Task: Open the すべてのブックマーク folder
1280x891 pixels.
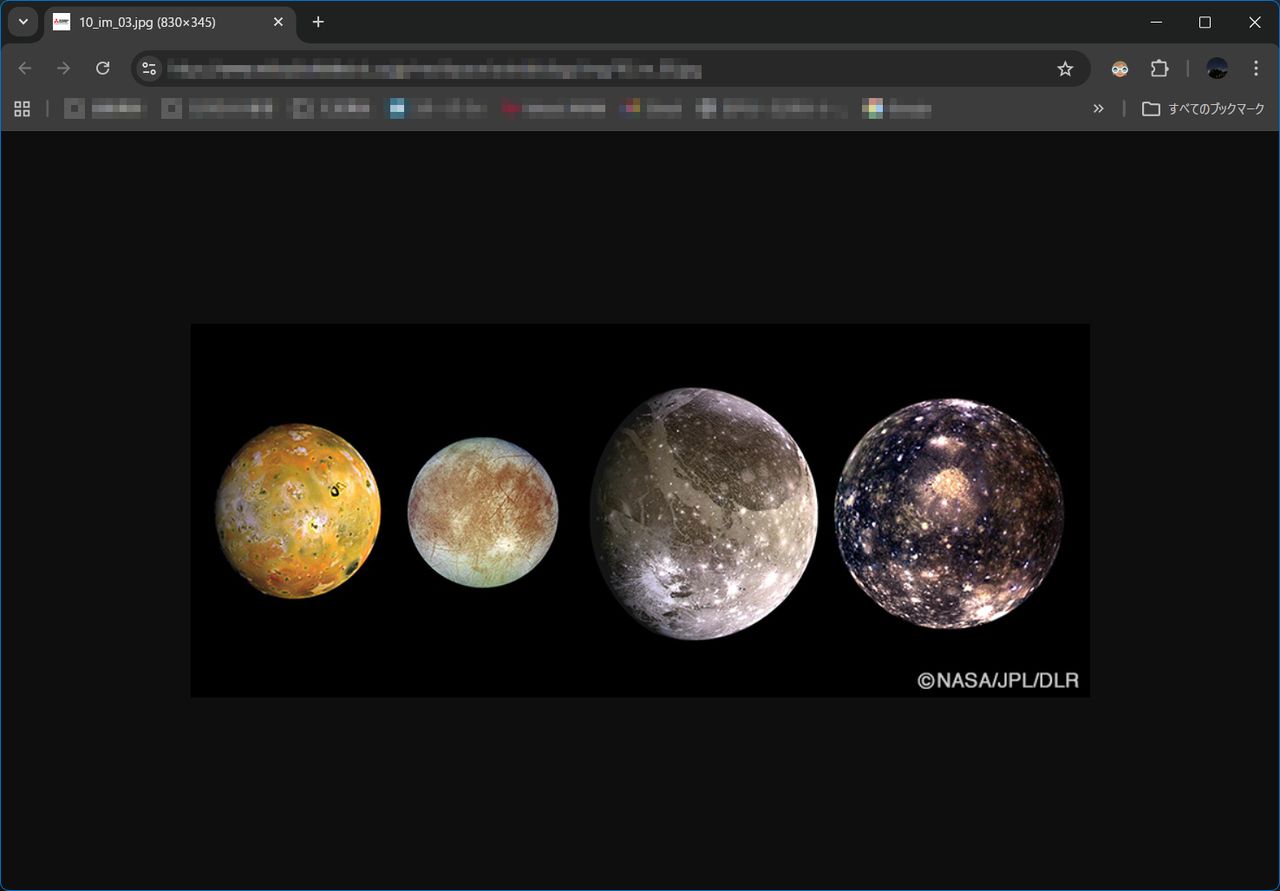Action: click(1204, 109)
